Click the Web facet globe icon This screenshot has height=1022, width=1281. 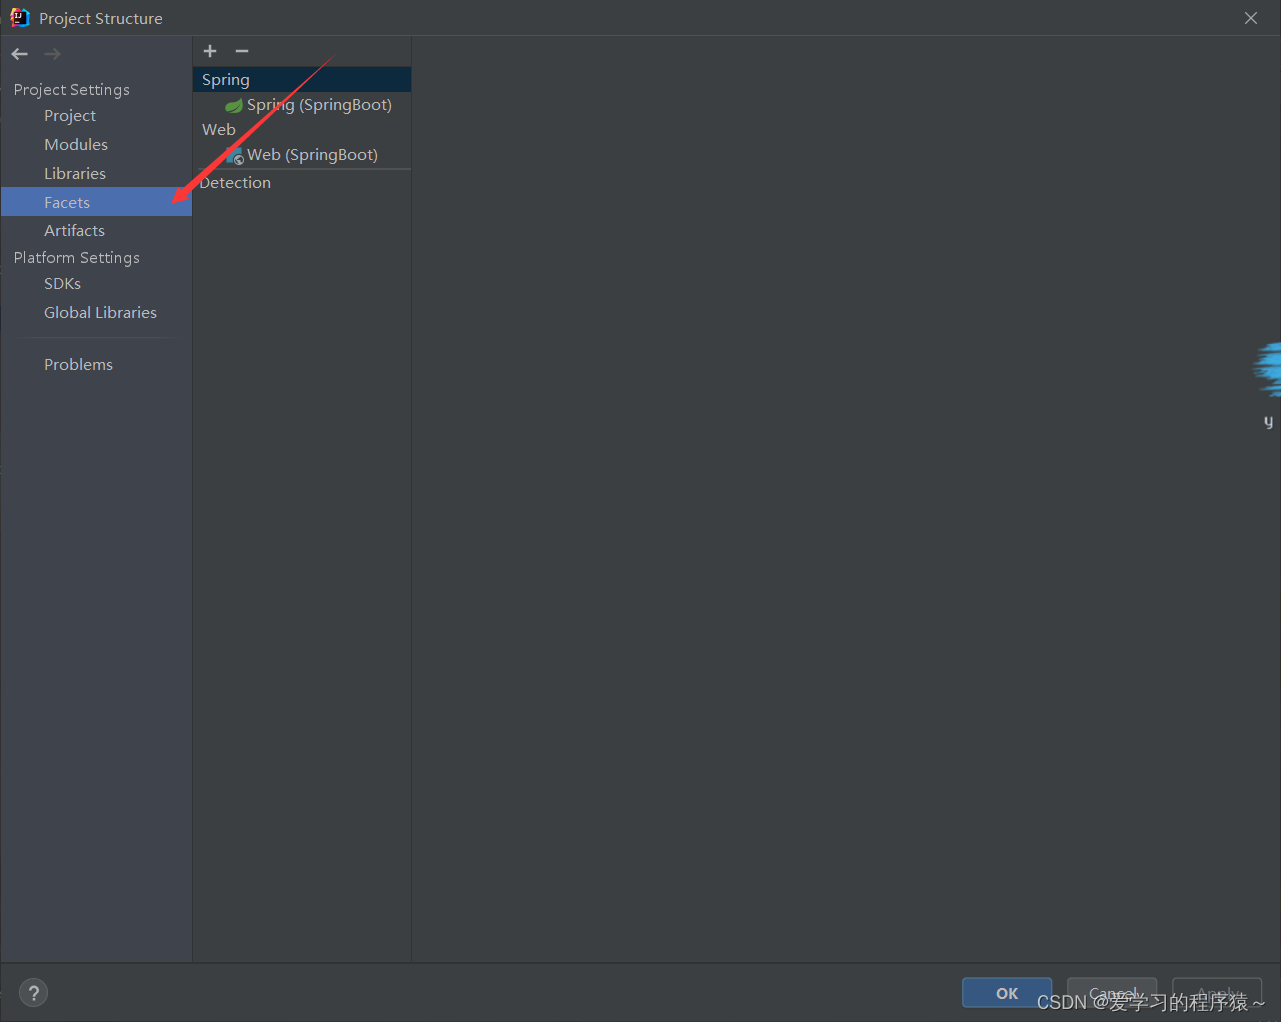(x=234, y=155)
